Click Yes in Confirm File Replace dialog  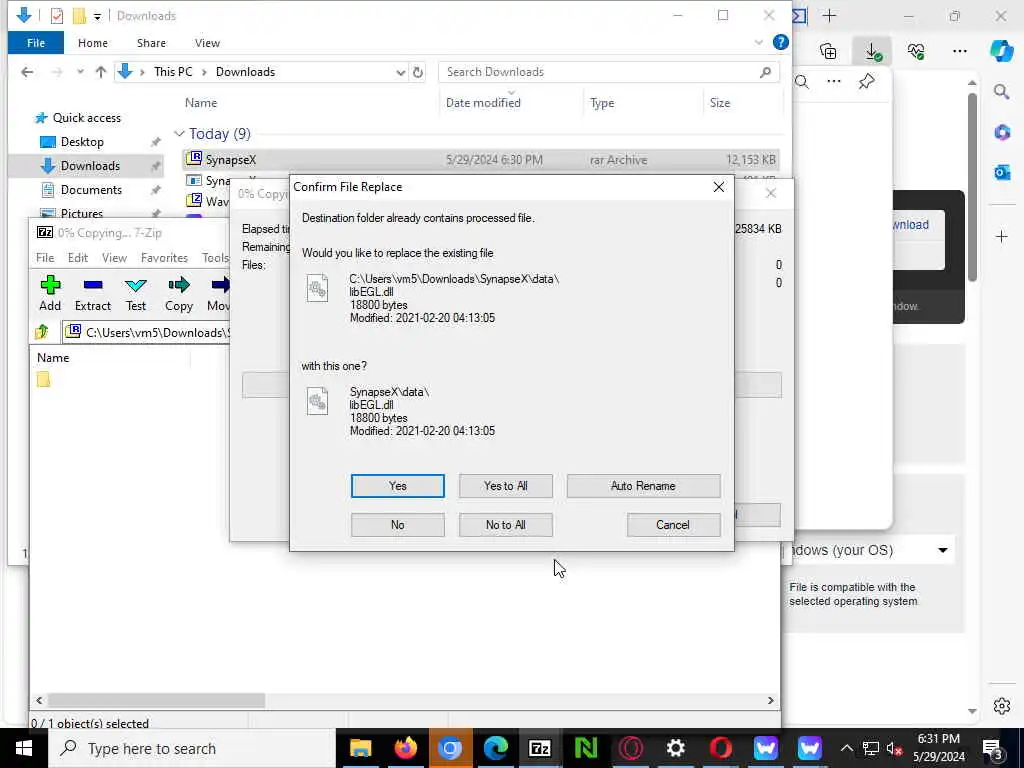coord(397,486)
